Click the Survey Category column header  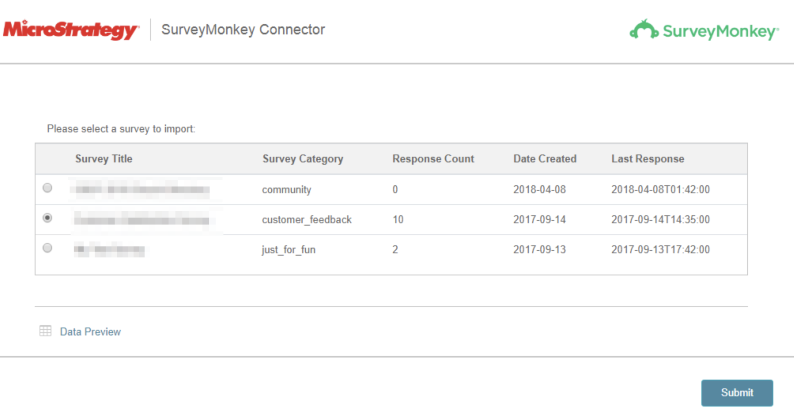pos(302,159)
